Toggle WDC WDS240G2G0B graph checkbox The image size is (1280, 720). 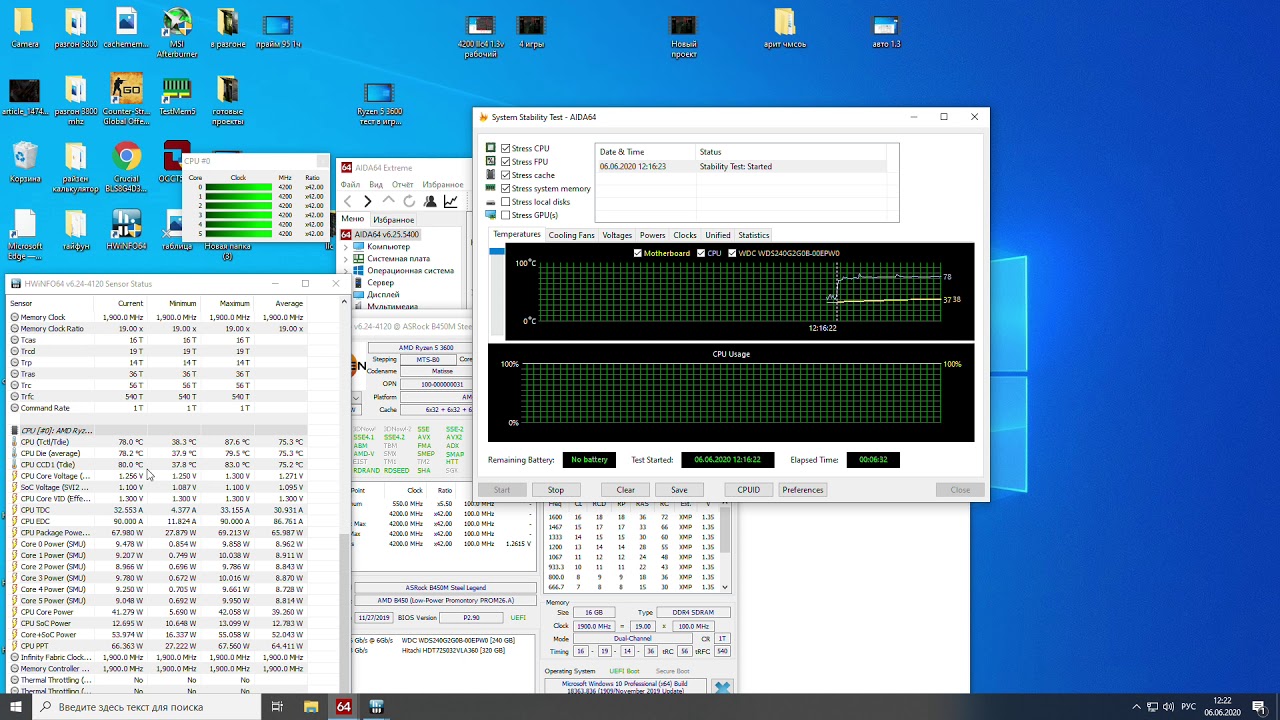(733, 253)
